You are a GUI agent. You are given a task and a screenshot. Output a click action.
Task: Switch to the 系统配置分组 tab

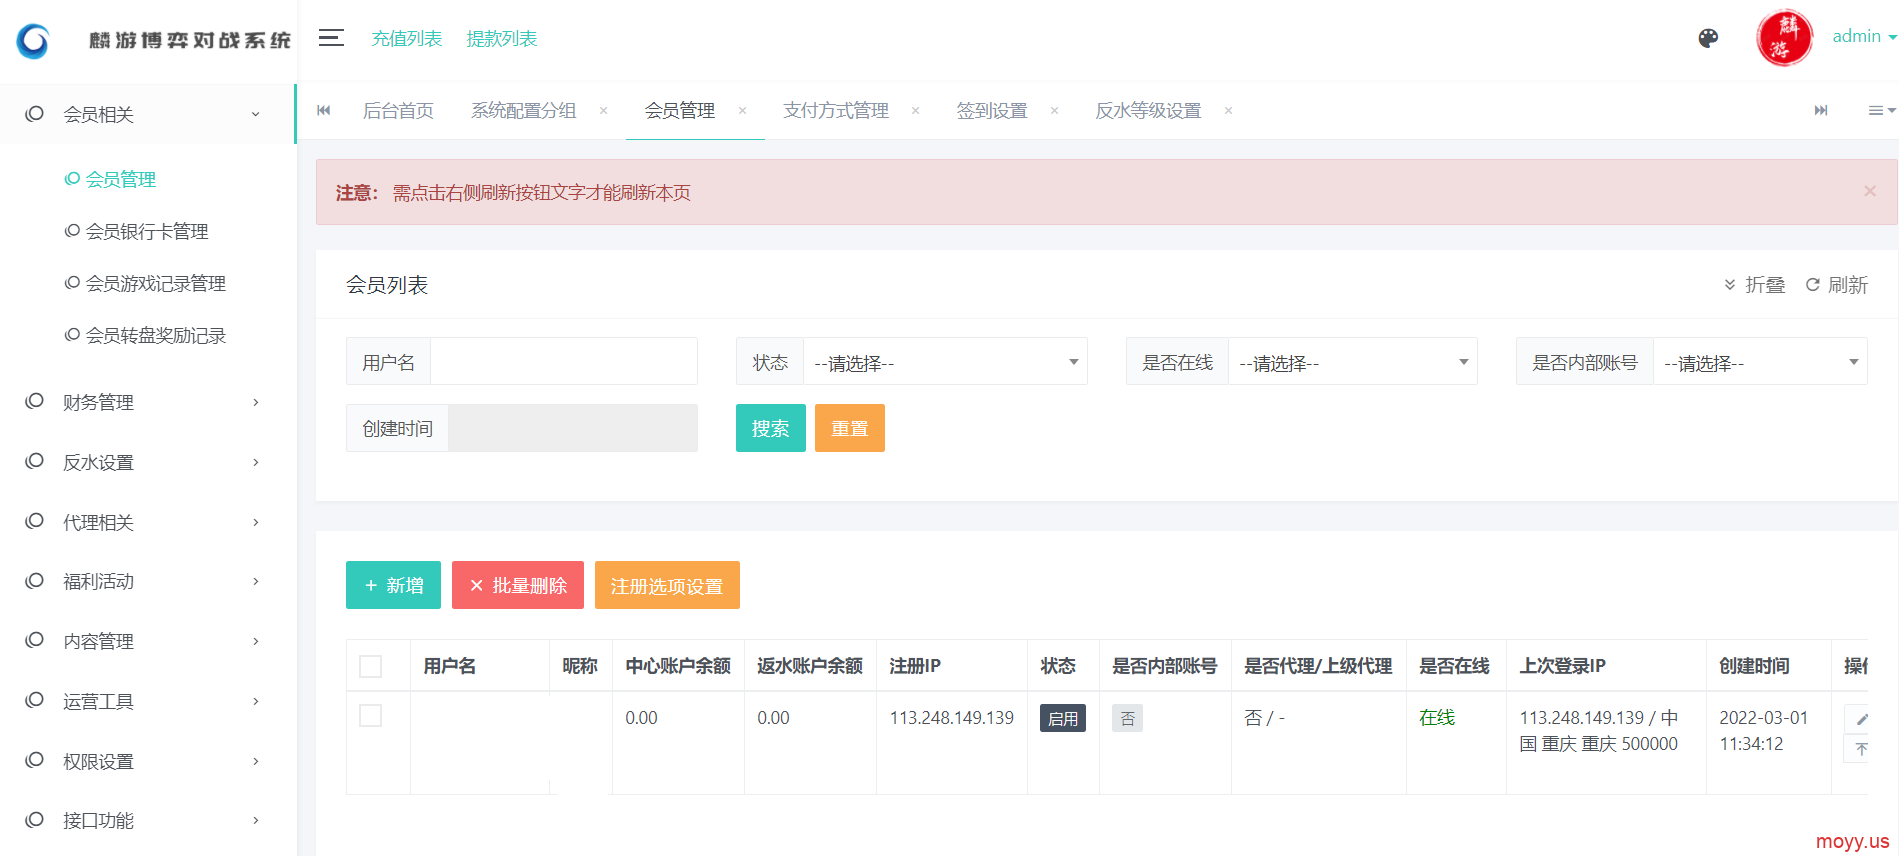click(524, 110)
